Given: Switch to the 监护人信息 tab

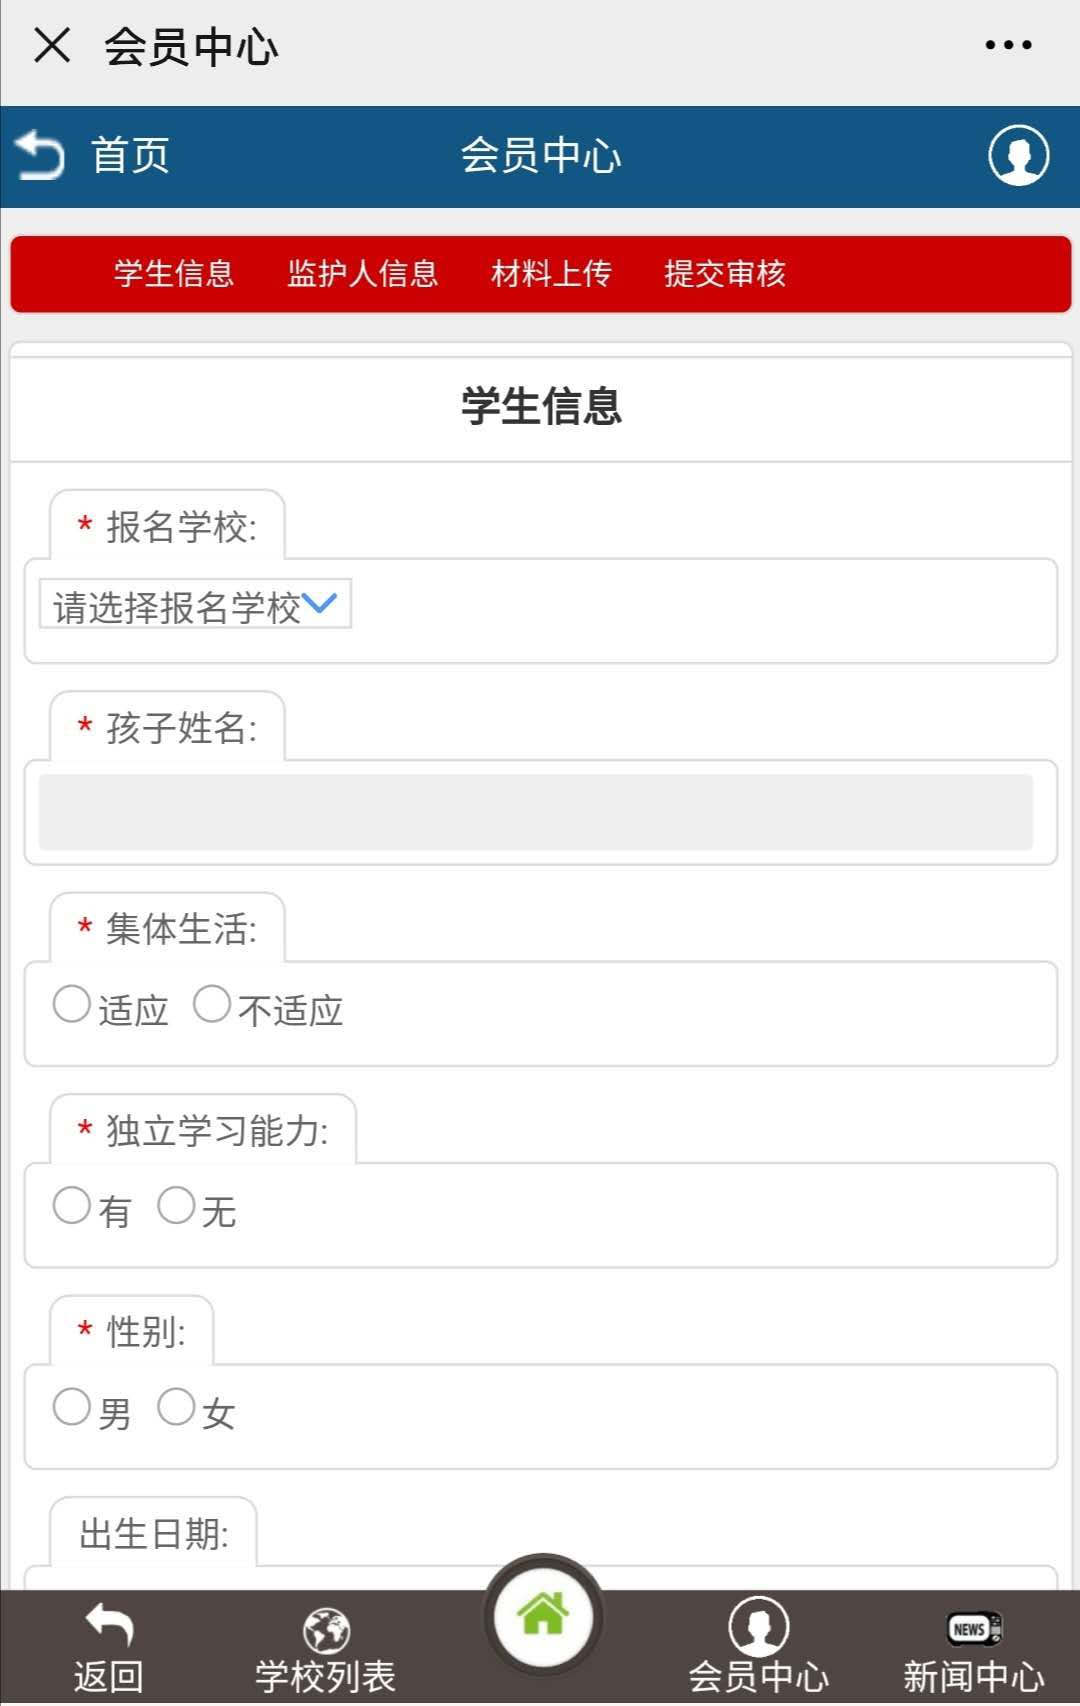Looking at the screenshot, I should 363,274.
